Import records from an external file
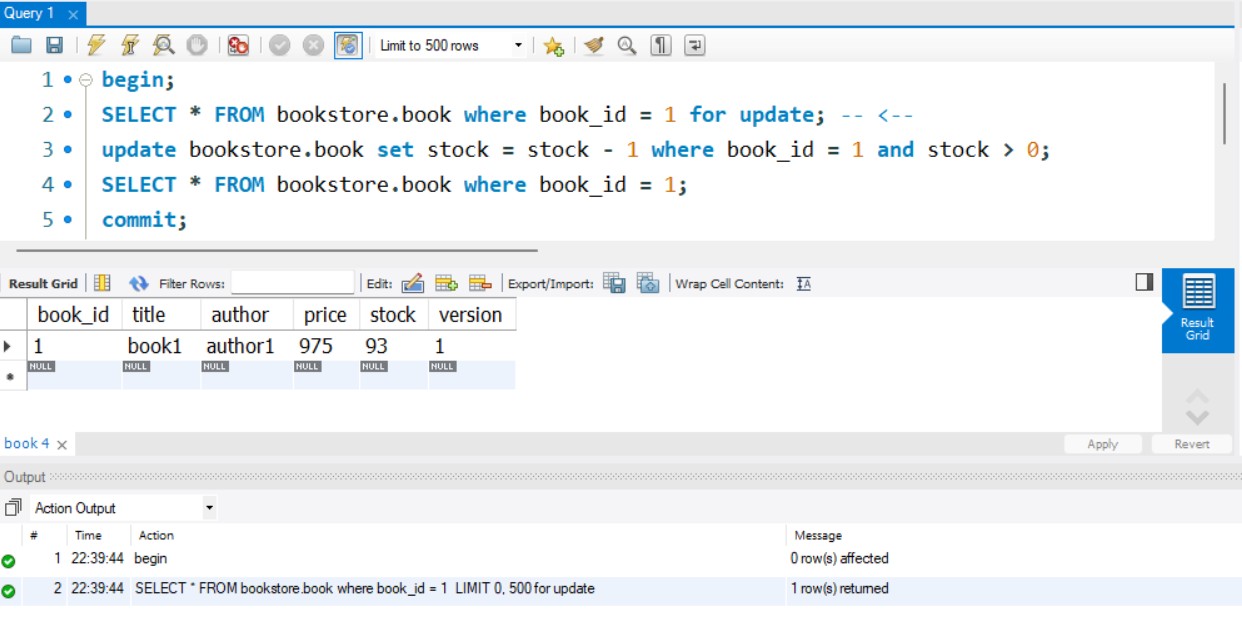Viewport: 1242px width, 618px height. [648, 283]
